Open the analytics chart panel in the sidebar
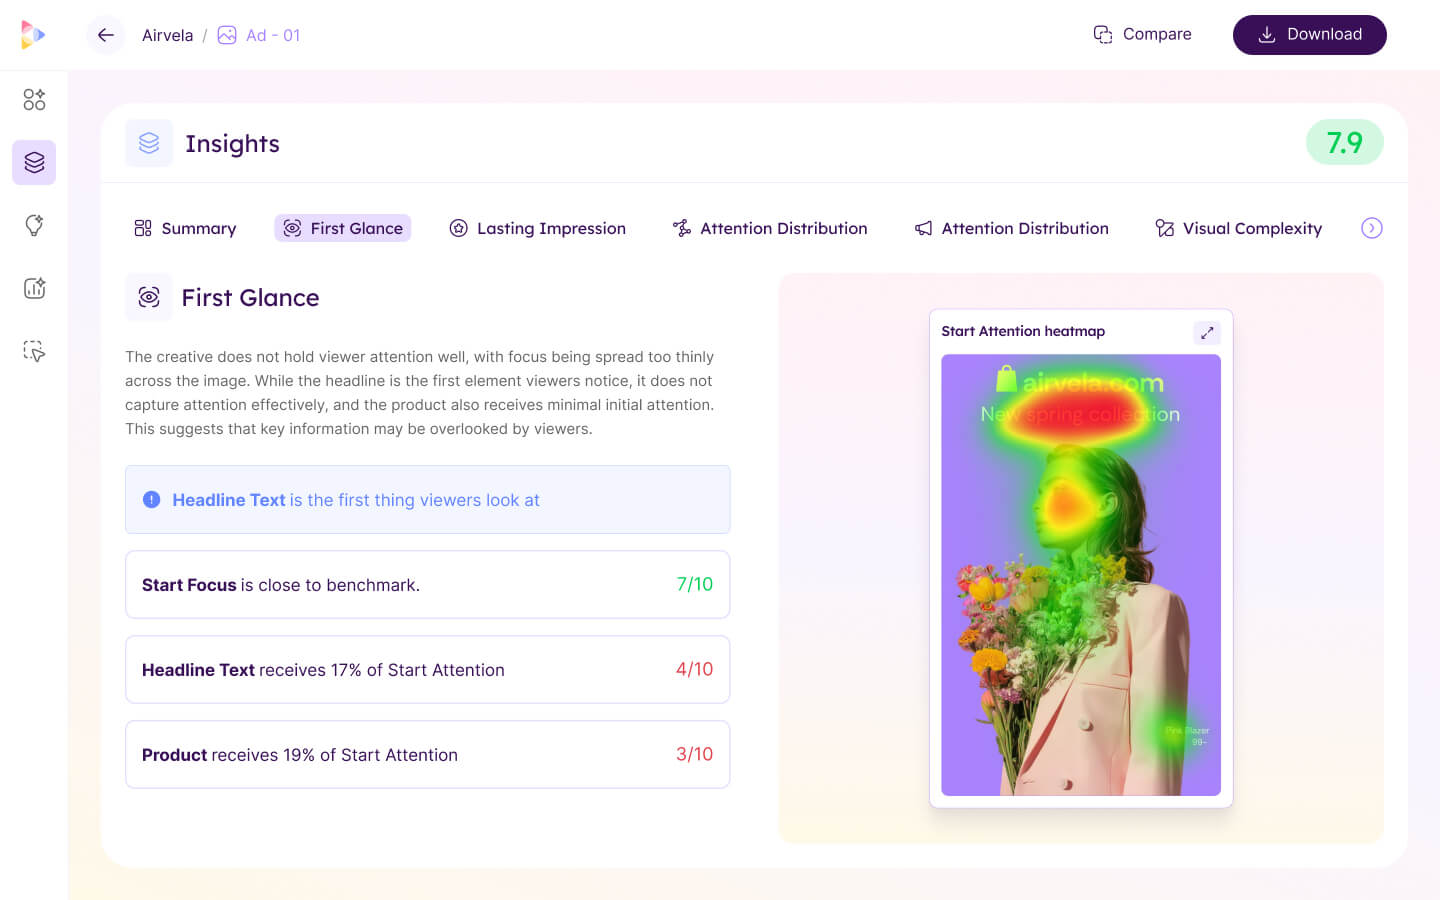Image resolution: width=1440 pixels, height=900 pixels. pos(33,288)
